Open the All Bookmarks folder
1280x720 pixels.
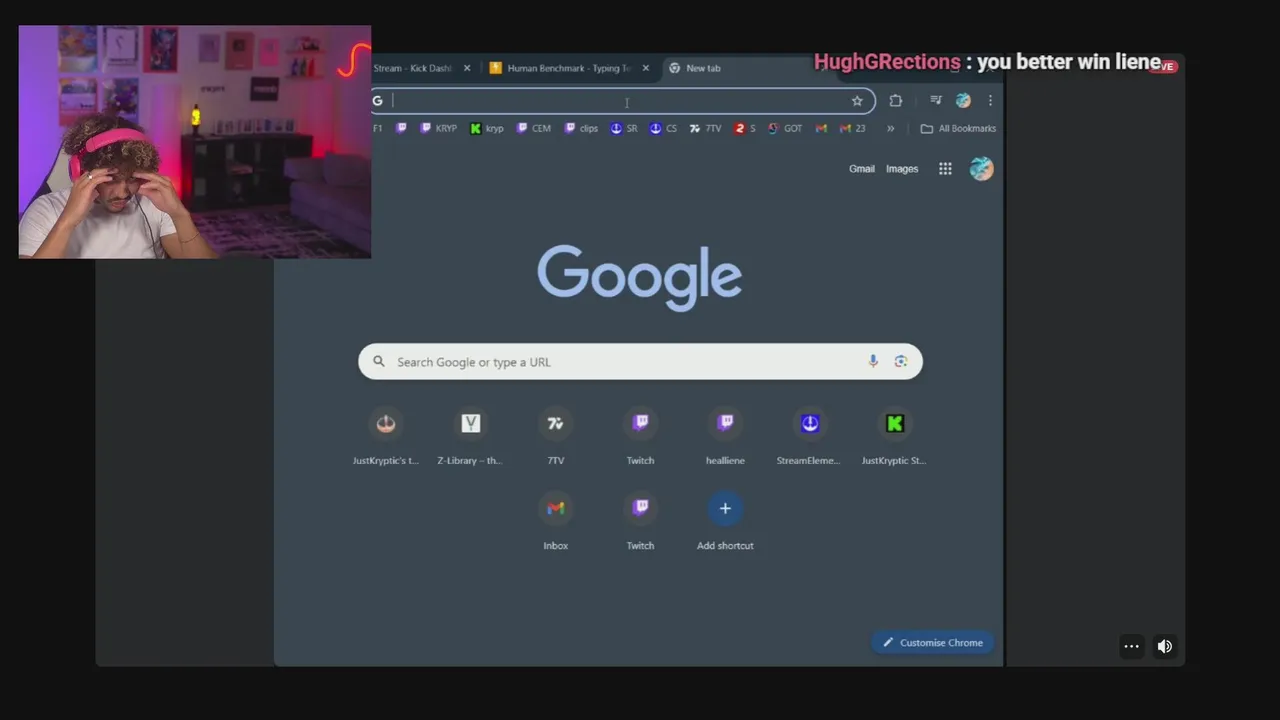pyautogui.click(x=958, y=129)
